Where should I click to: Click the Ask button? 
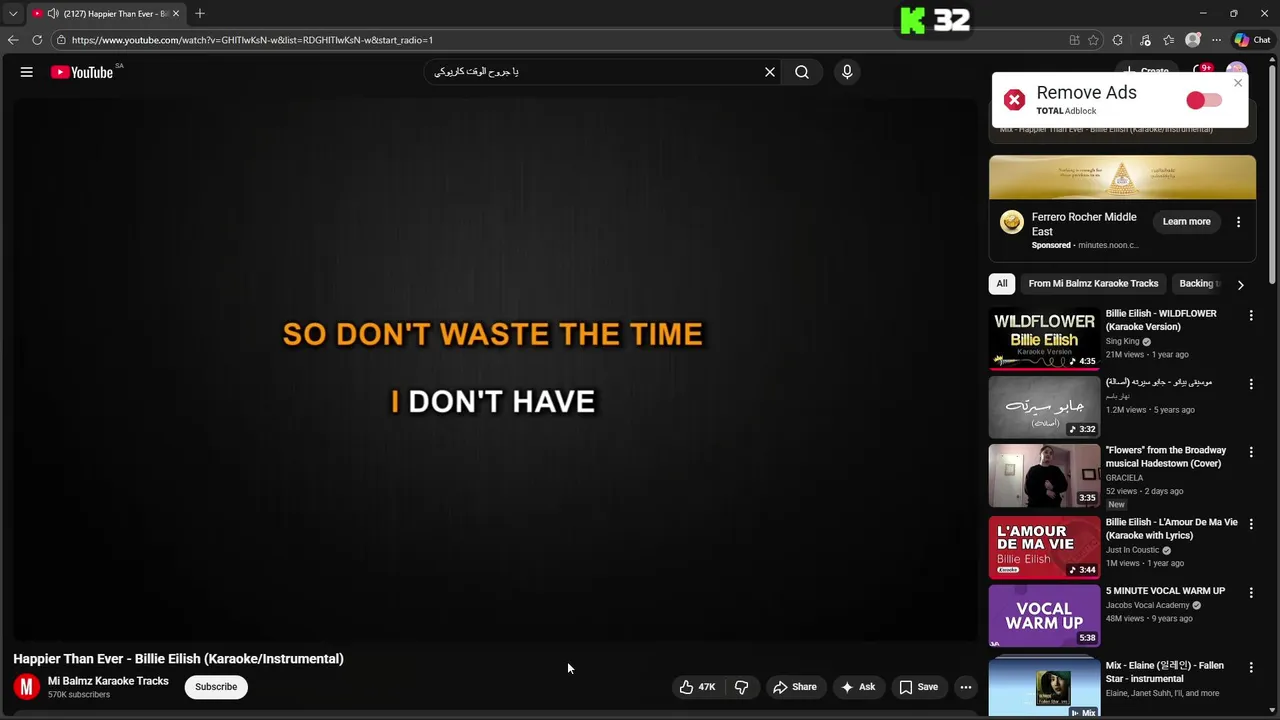click(x=858, y=687)
